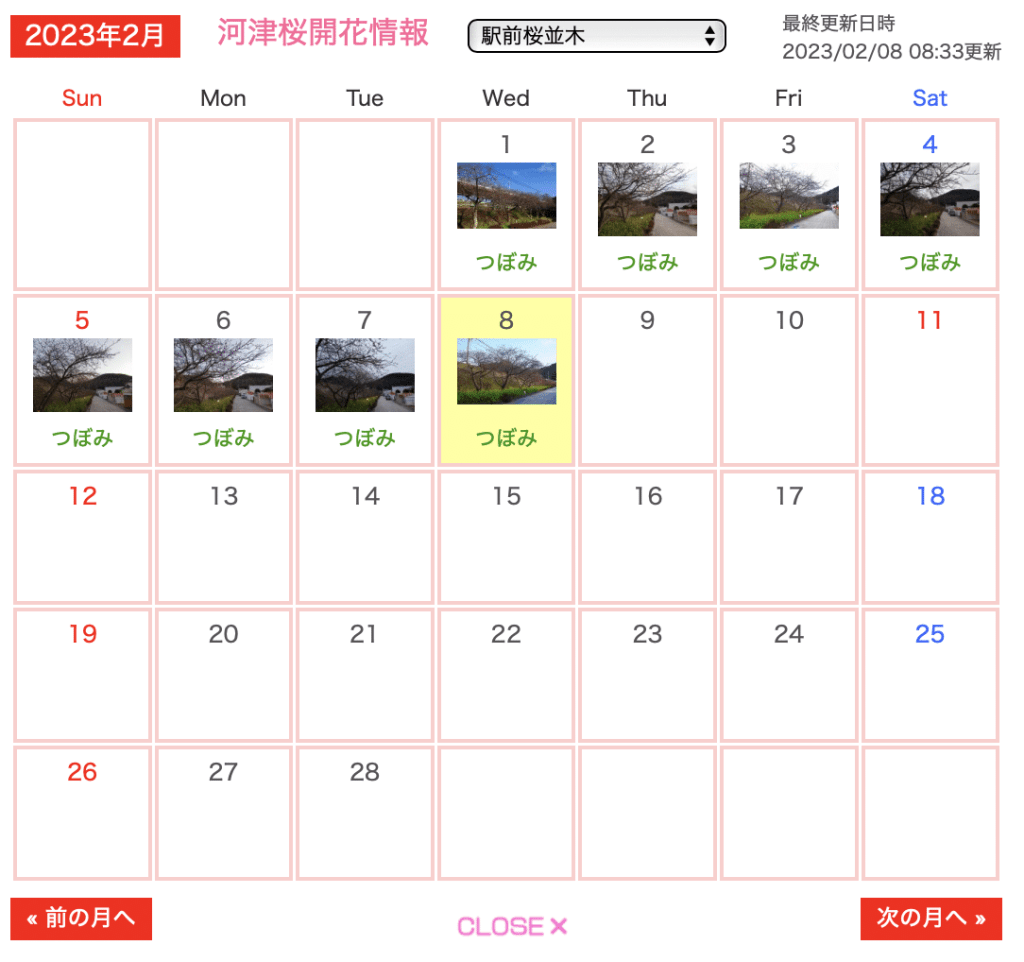The height and width of the screenshot is (962, 1024).
Task: Click the 2023年2月 month label
Action: (x=95, y=36)
